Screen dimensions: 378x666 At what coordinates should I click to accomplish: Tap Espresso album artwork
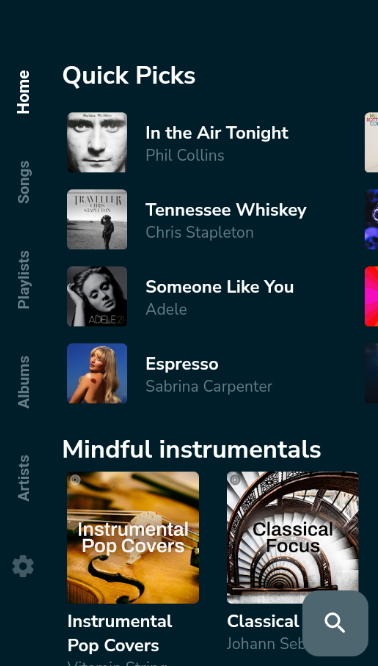pos(97,373)
